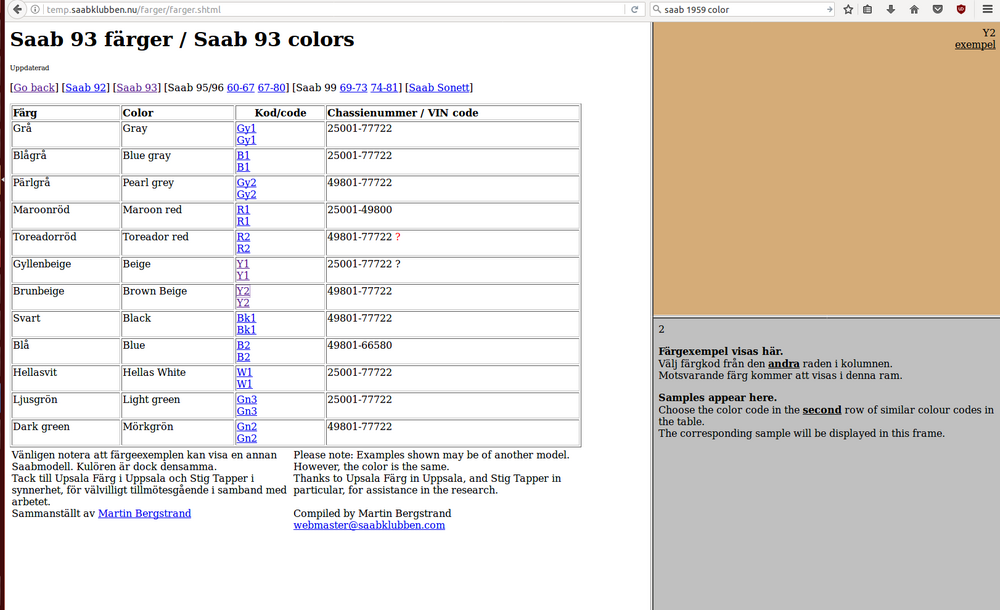Click upper B2 code for Blue
Image resolution: width=1000 pixels, height=610 pixels.
pos(243,345)
